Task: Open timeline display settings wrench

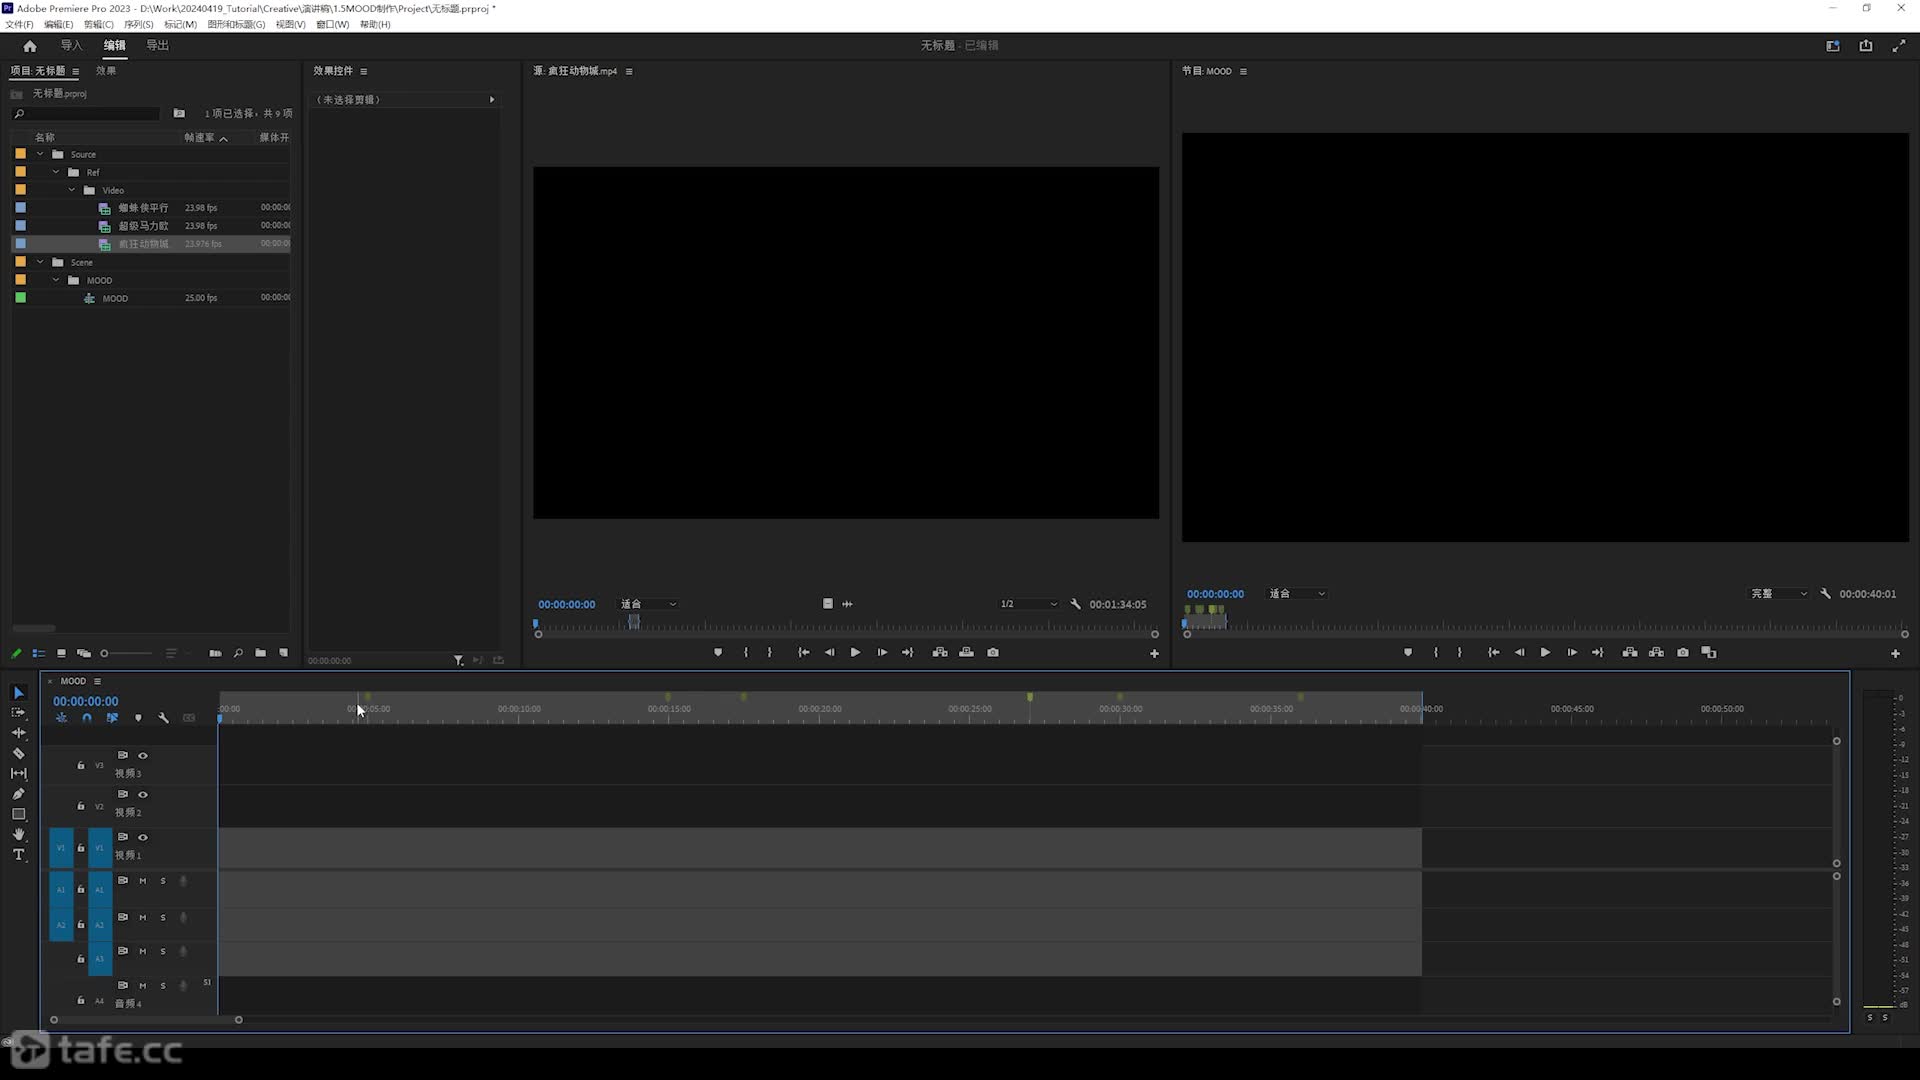Action: [163, 718]
